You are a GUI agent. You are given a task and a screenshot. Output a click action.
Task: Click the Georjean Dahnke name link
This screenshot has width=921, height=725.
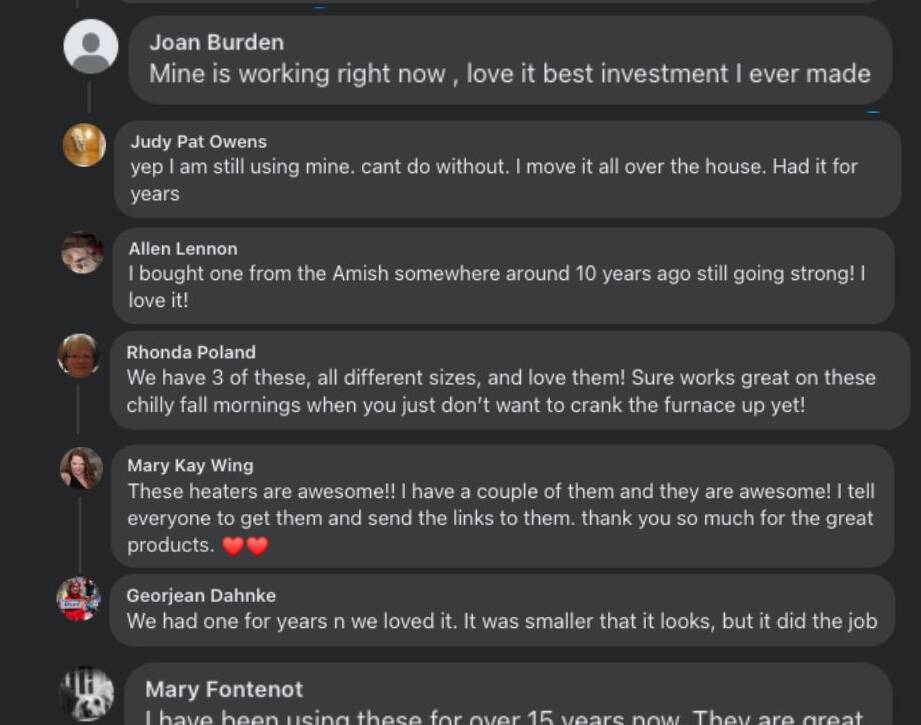pos(201,595)
